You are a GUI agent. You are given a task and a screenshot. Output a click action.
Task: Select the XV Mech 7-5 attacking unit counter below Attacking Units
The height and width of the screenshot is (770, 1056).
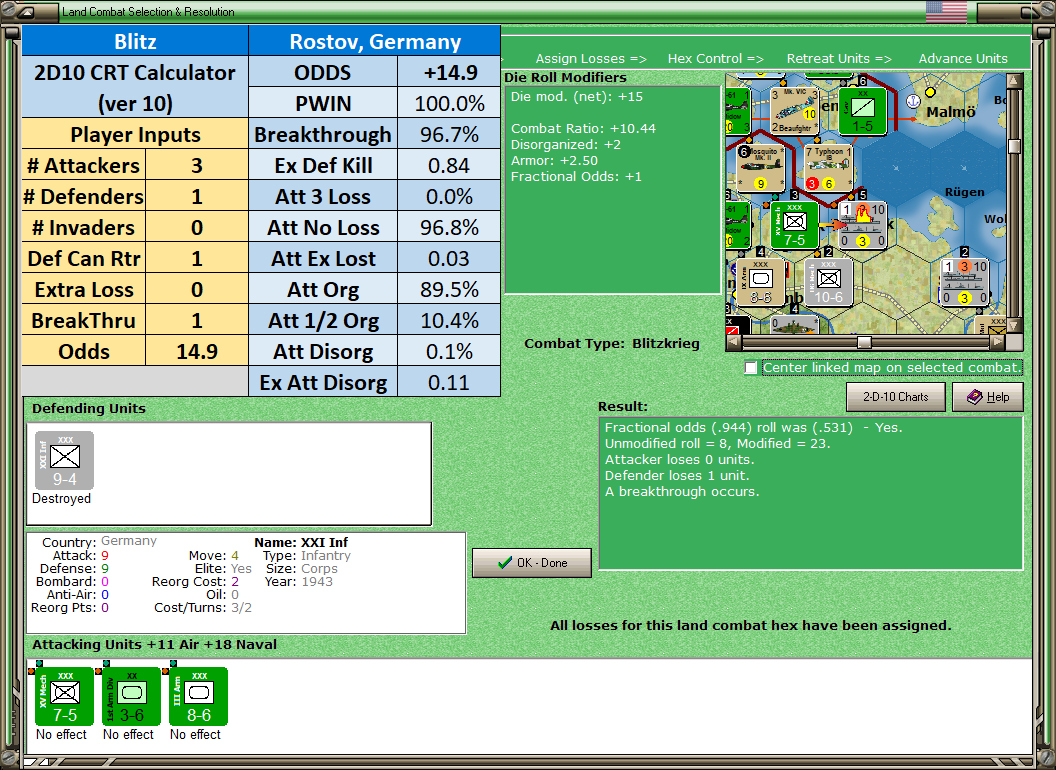tap(65, 697)
